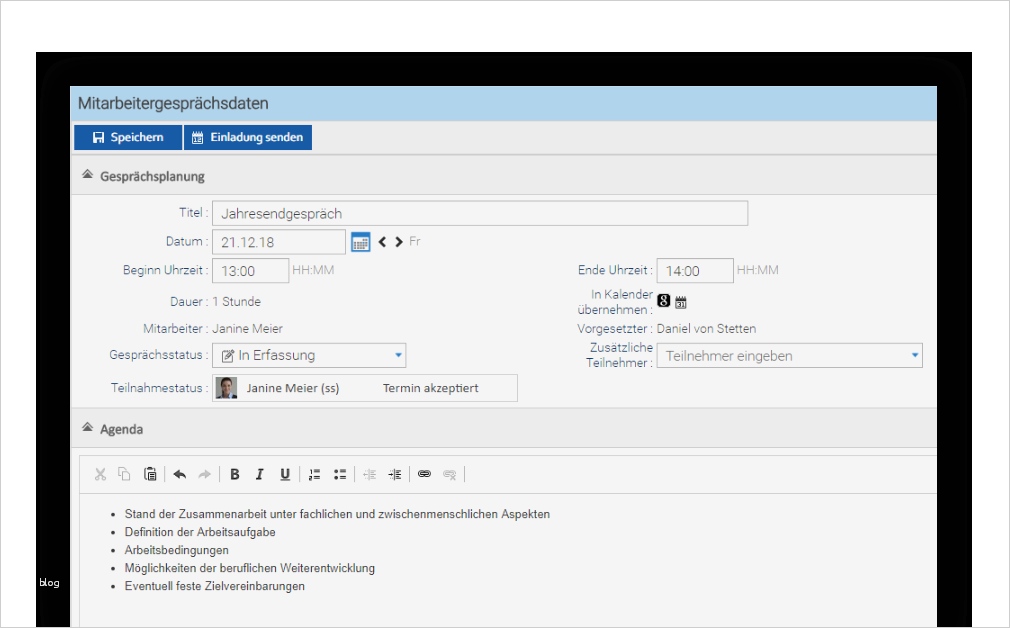
Task: Toggle bold formatting
Action: [x=234, y=475]
